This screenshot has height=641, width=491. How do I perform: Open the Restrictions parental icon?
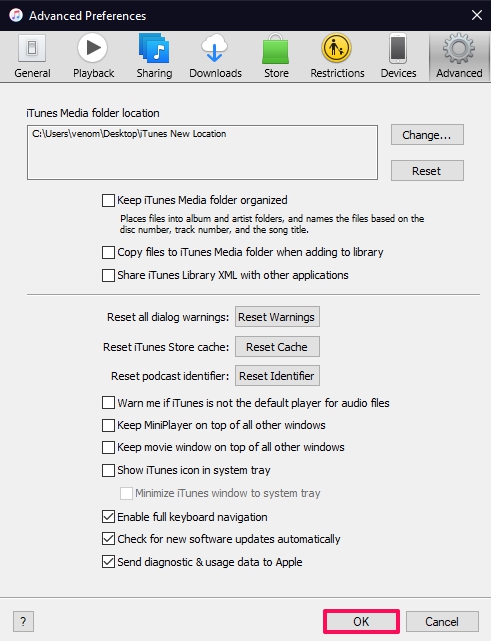pos(336,48)
